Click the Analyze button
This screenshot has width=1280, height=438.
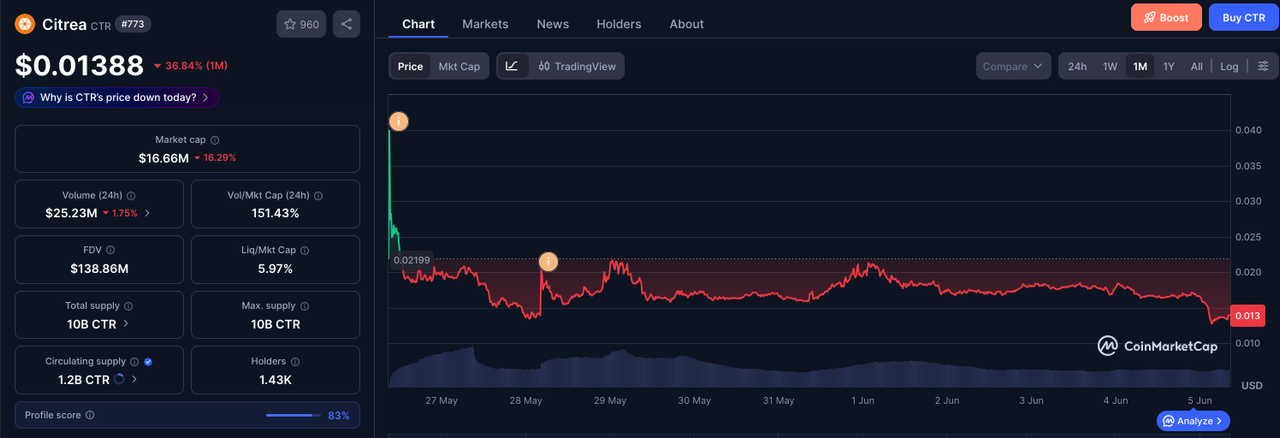[1193, 421]
